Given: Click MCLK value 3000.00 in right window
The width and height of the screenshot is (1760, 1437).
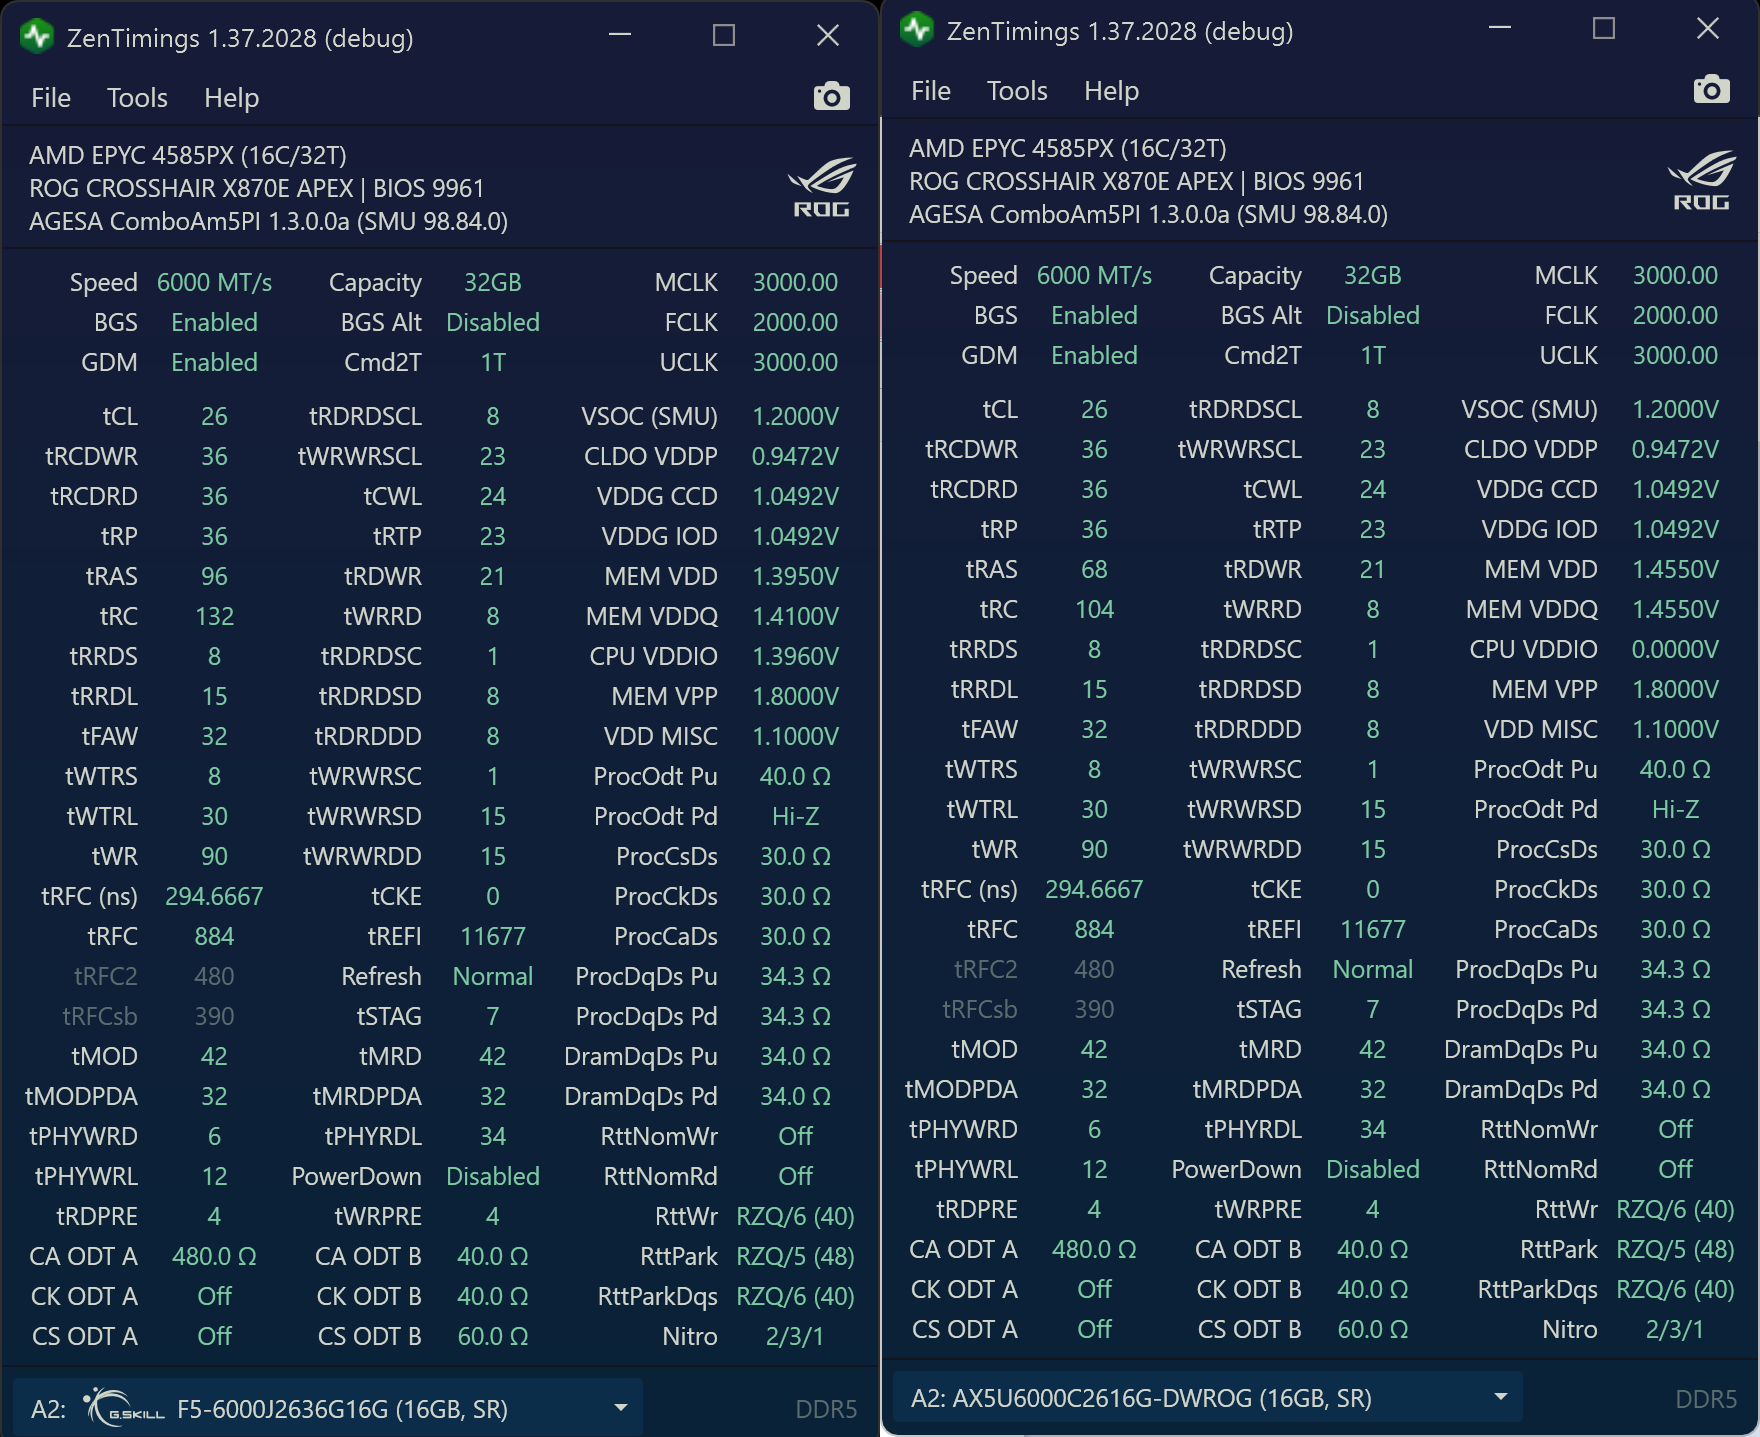Looking at the screenshot, I should click(1676, 276).
